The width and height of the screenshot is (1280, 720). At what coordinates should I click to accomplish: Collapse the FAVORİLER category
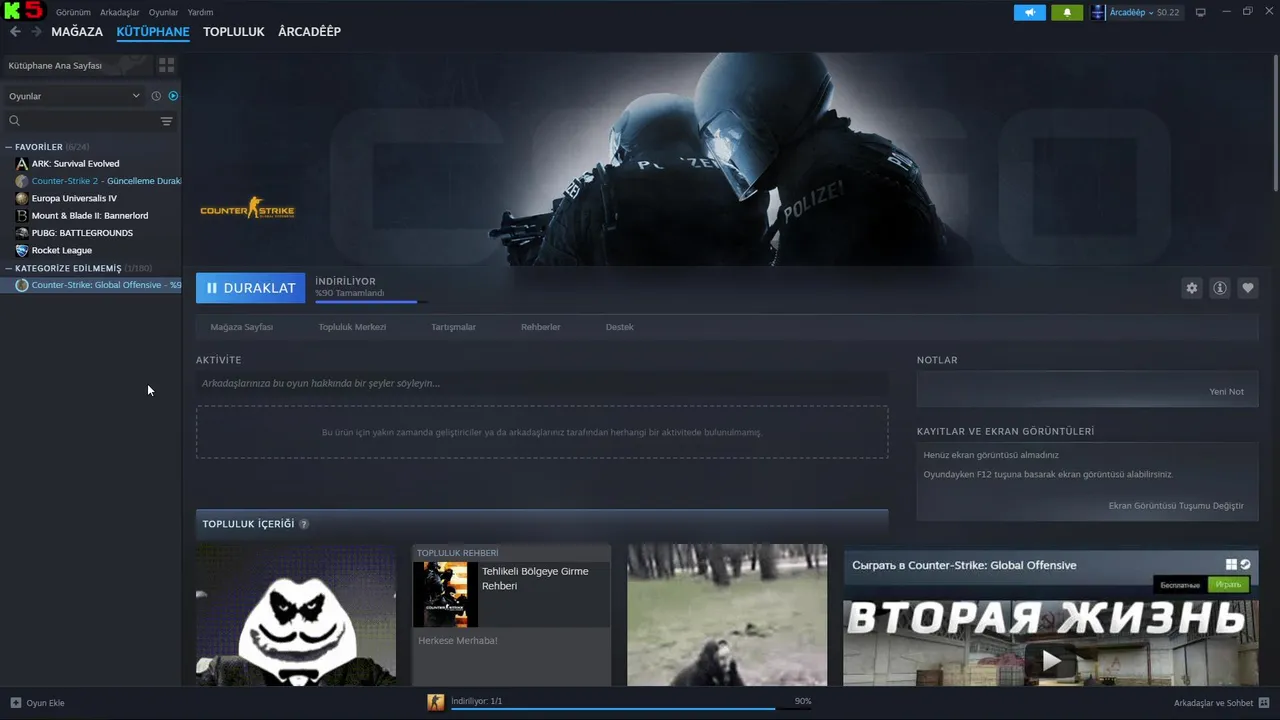pyautogui.click(x=9, y=147)
